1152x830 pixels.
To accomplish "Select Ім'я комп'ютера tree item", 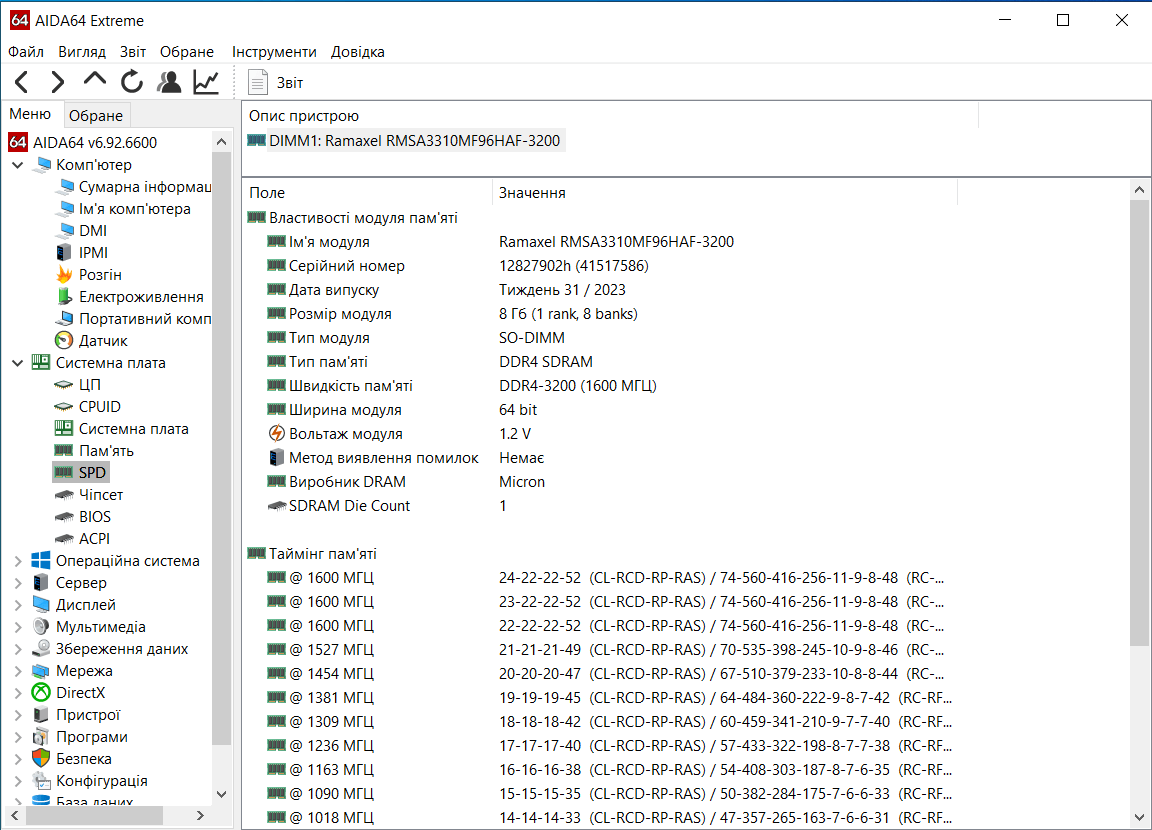I will pos(134,209).
